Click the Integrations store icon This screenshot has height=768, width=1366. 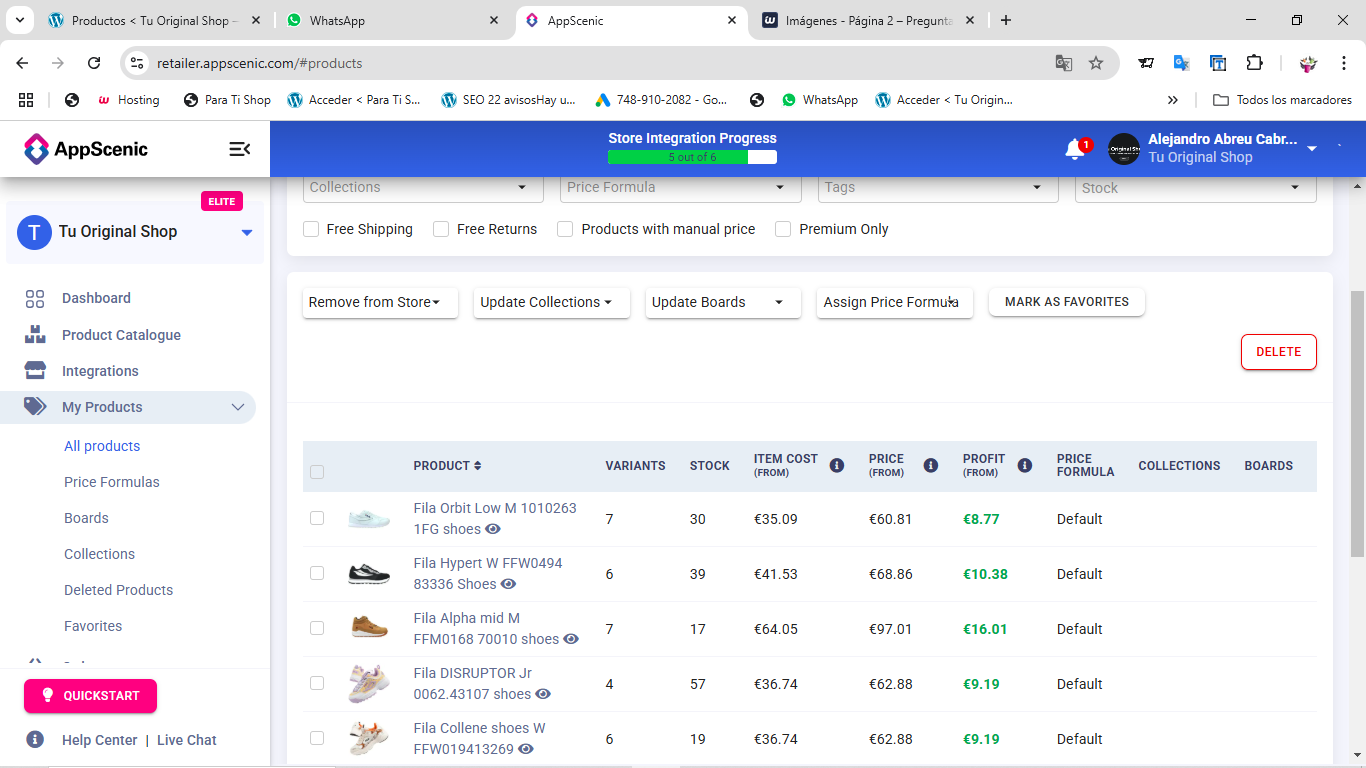click(x=35, y=371)
